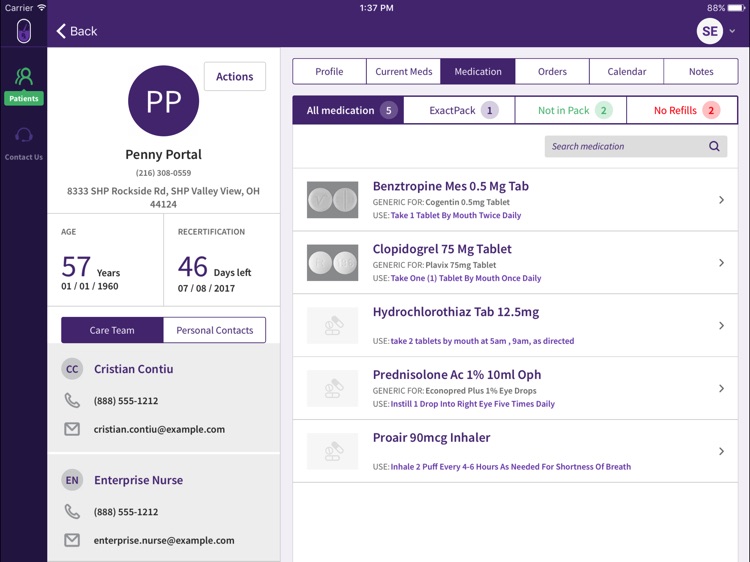Click the PP patient avatar circle

pos(164,100)
